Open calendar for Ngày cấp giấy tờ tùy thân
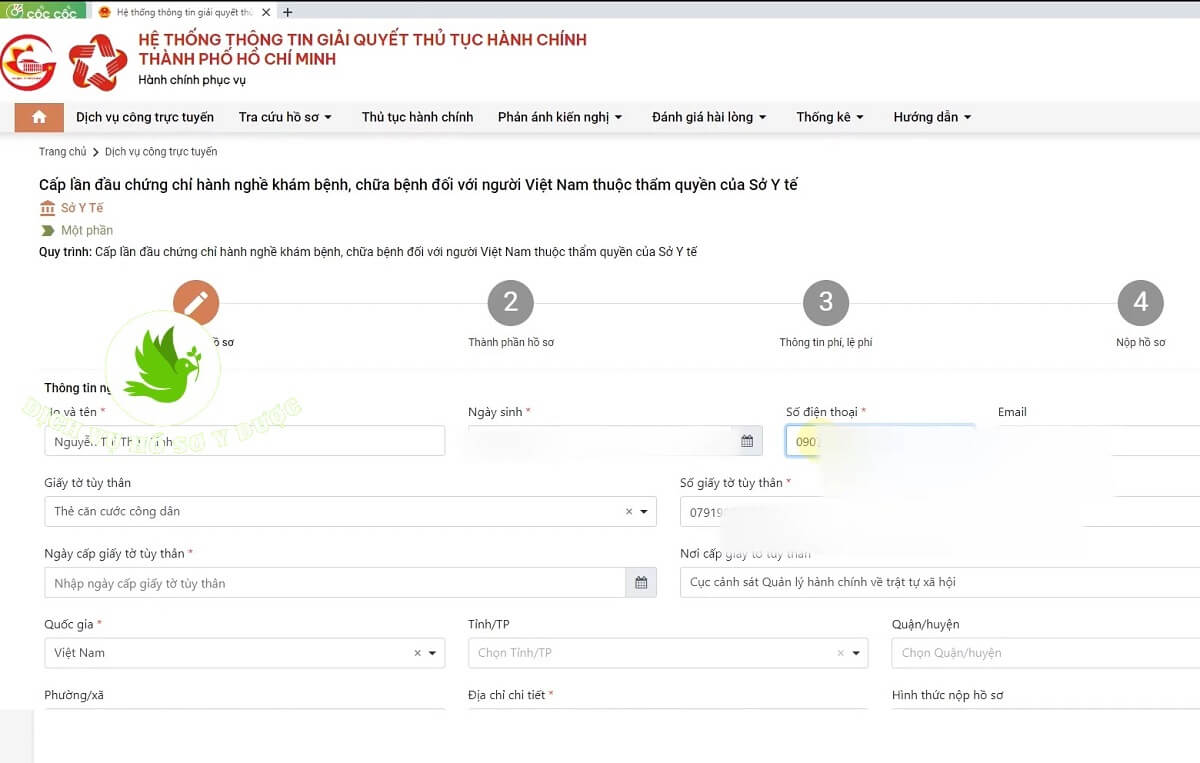 tap(641, 583)
